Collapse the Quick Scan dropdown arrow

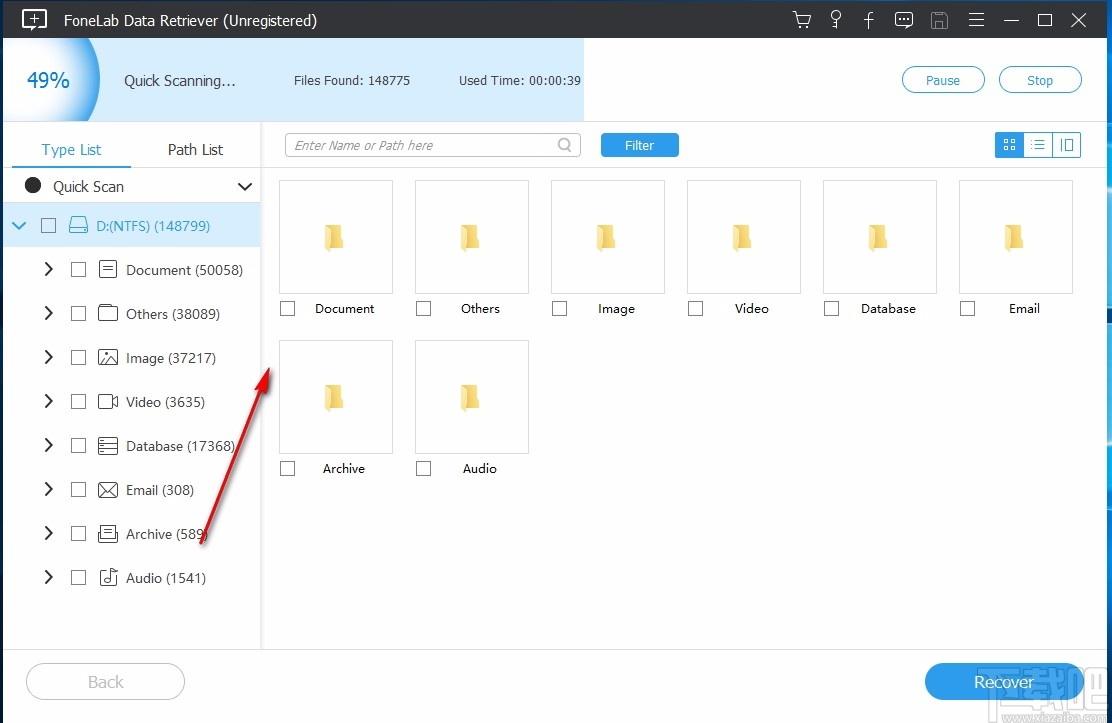click(x=245, y=187)
